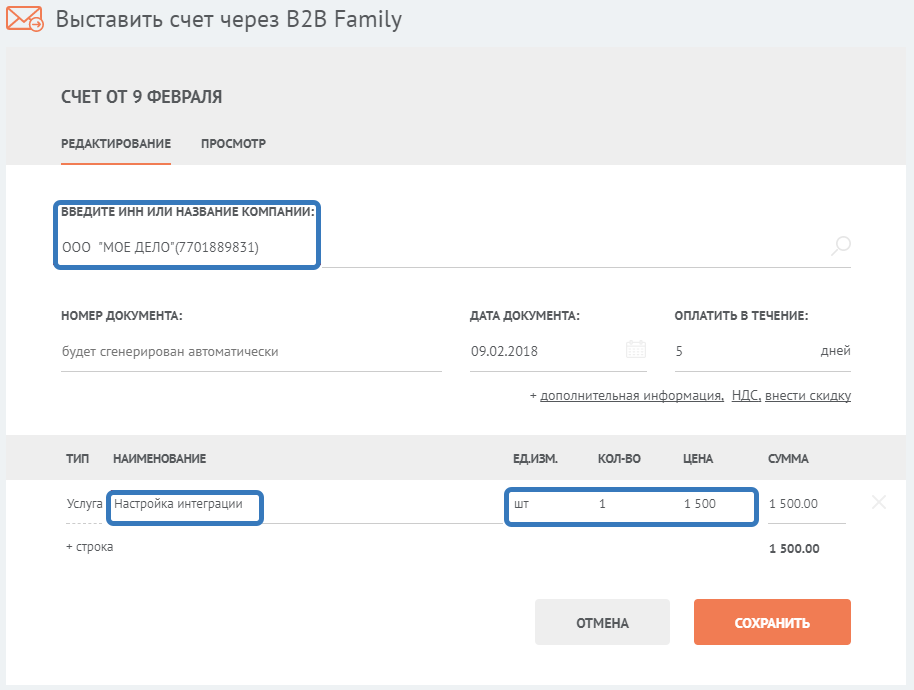Click the price field showing 1 500
The width and height of the screenshot is (914, 690).
(x=710, y=504)
